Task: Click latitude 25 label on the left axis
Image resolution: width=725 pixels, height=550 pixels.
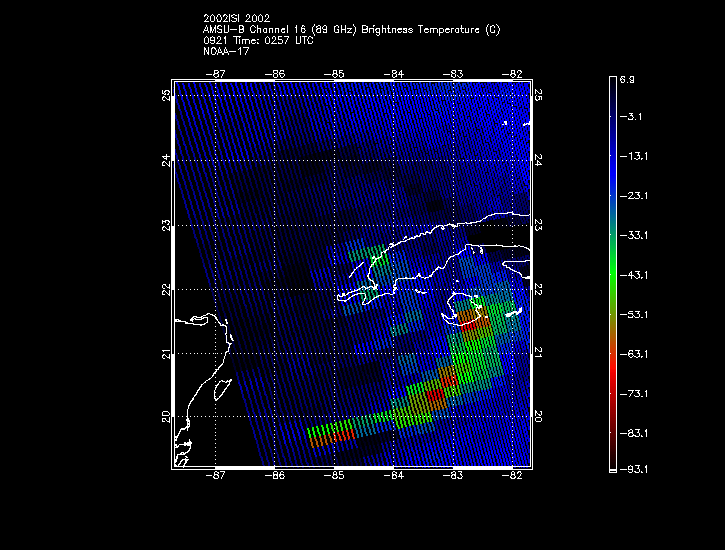Action: click(166, 96)
